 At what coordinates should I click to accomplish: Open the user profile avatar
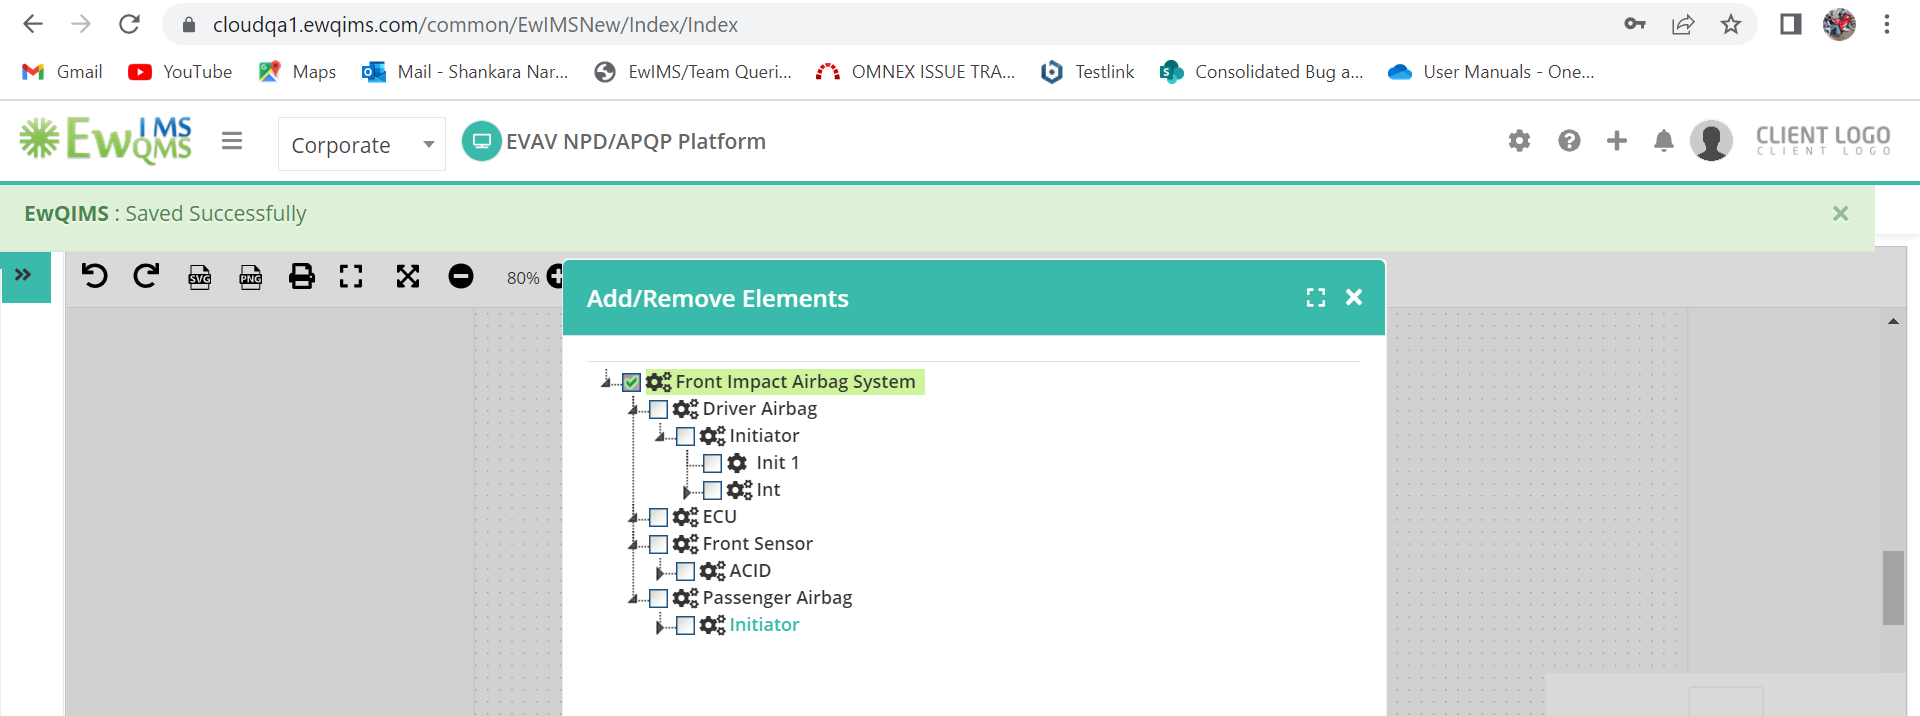pyautogui.click(x=1711, y=141)
